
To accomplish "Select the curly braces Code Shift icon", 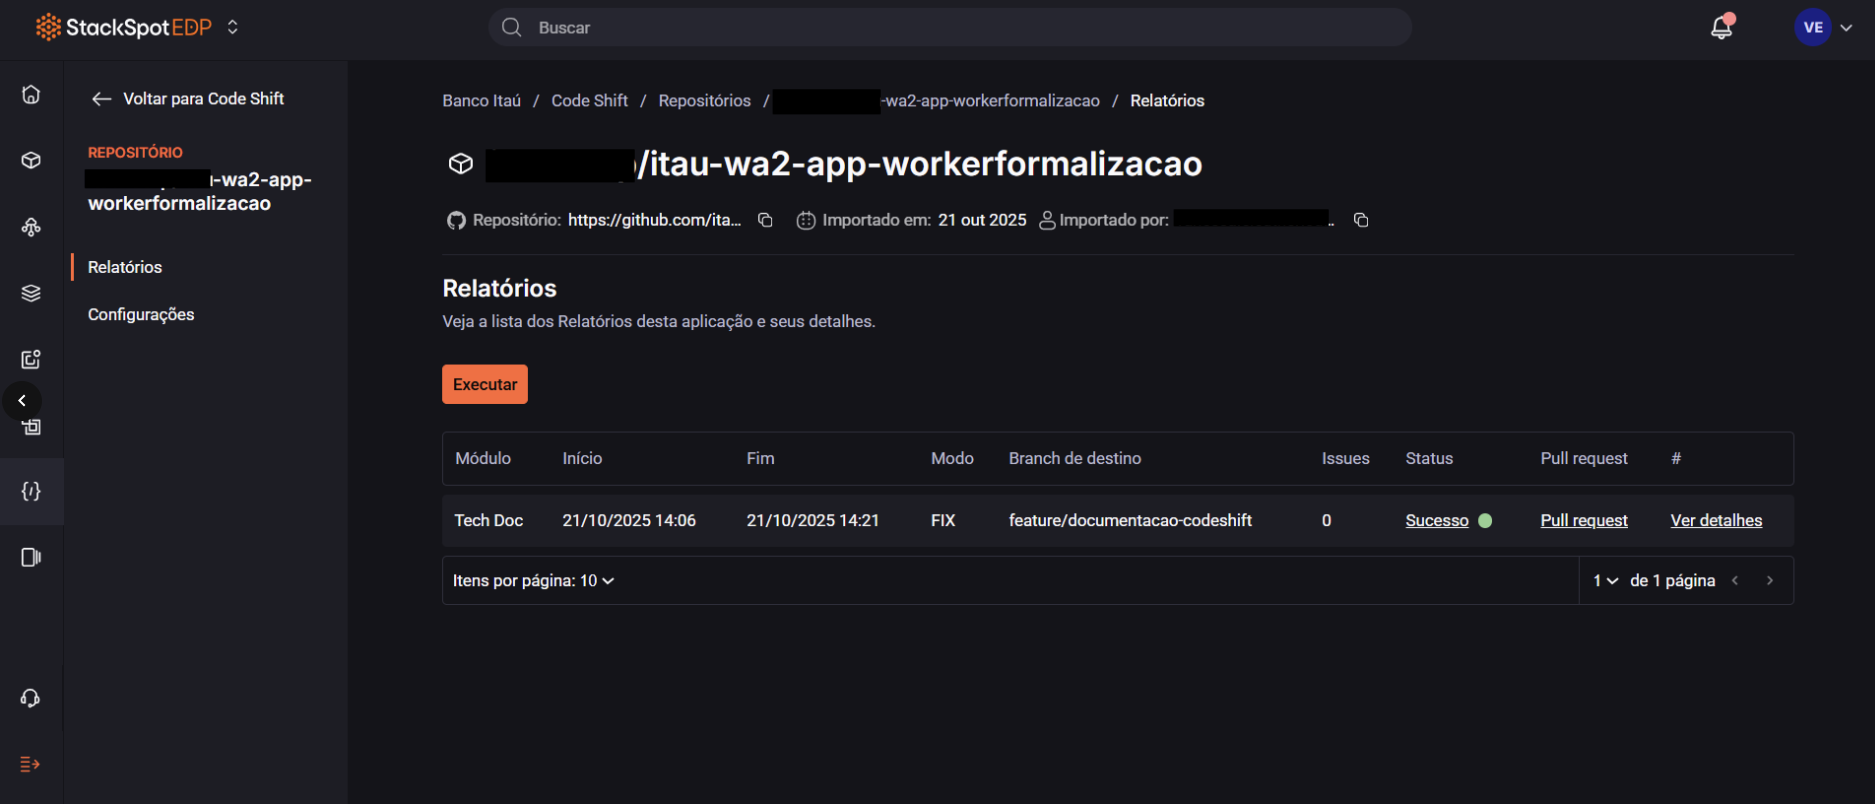I will 31,491.
